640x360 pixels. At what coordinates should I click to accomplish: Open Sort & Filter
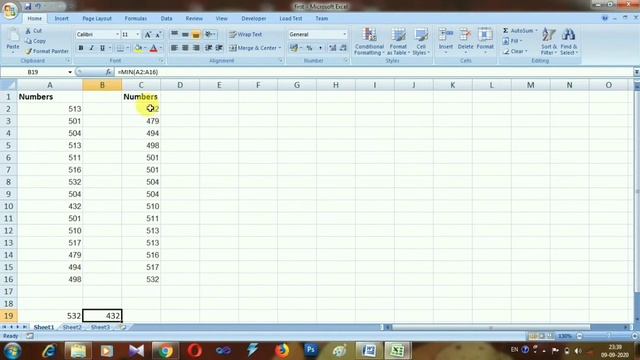pyautogui.click(x=549, y=41)
